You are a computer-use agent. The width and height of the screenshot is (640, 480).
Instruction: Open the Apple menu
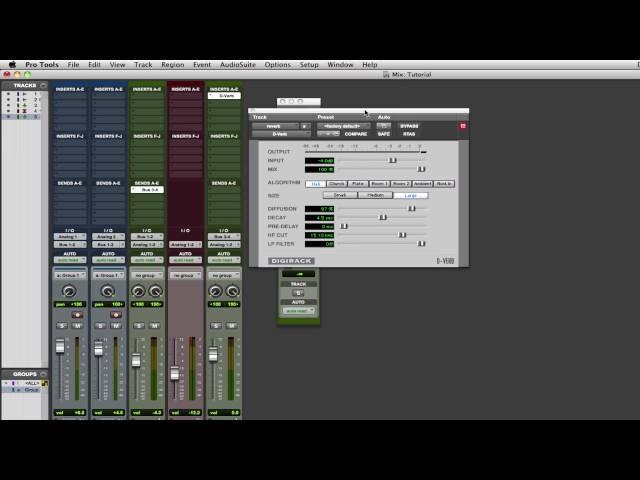pos(13,64)
